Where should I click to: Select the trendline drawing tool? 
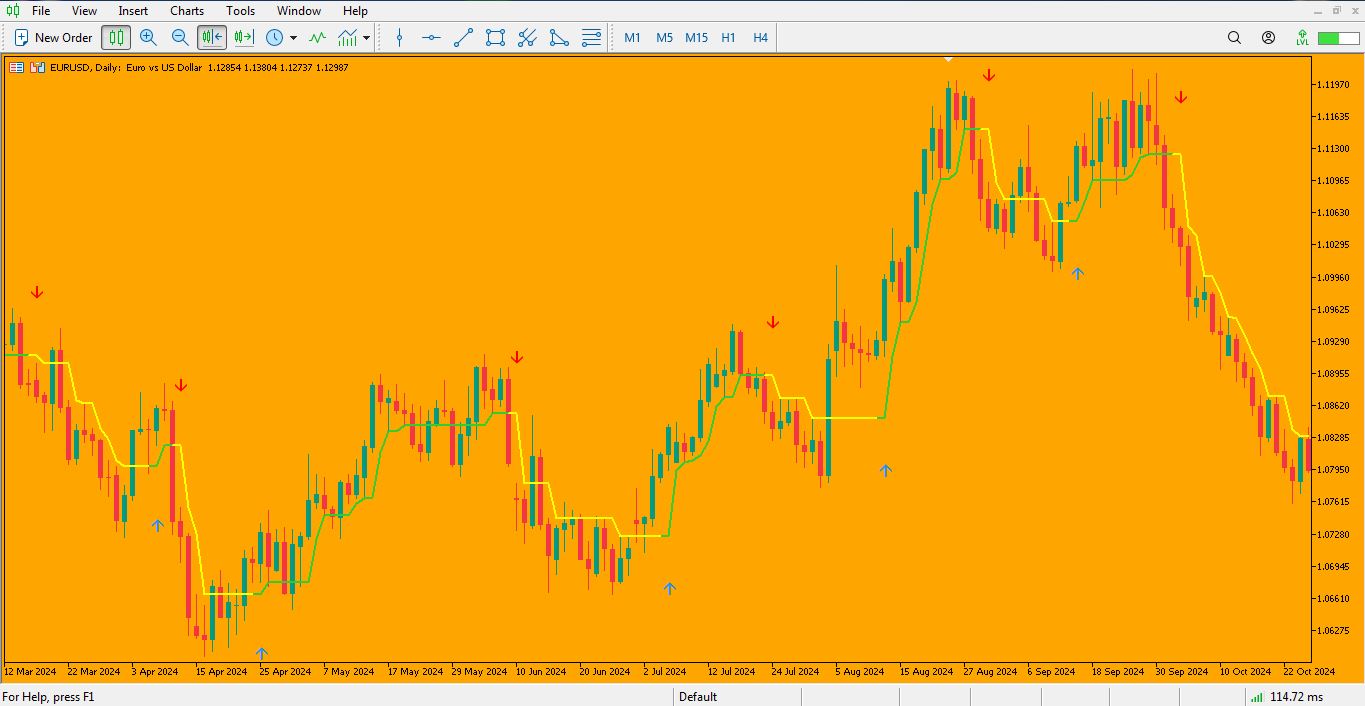463,38
